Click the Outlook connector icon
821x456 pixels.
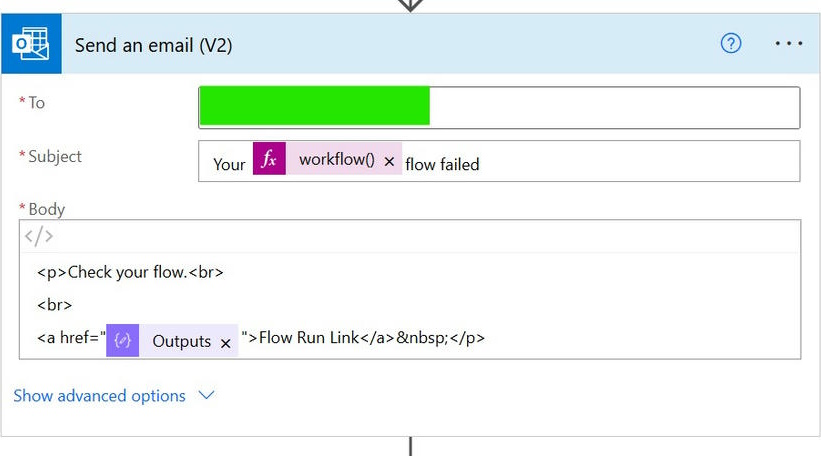tap(31, 45)
